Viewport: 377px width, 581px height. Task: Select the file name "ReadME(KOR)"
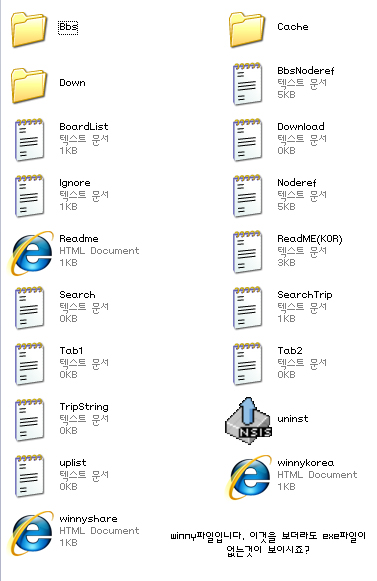coord(310,239)
